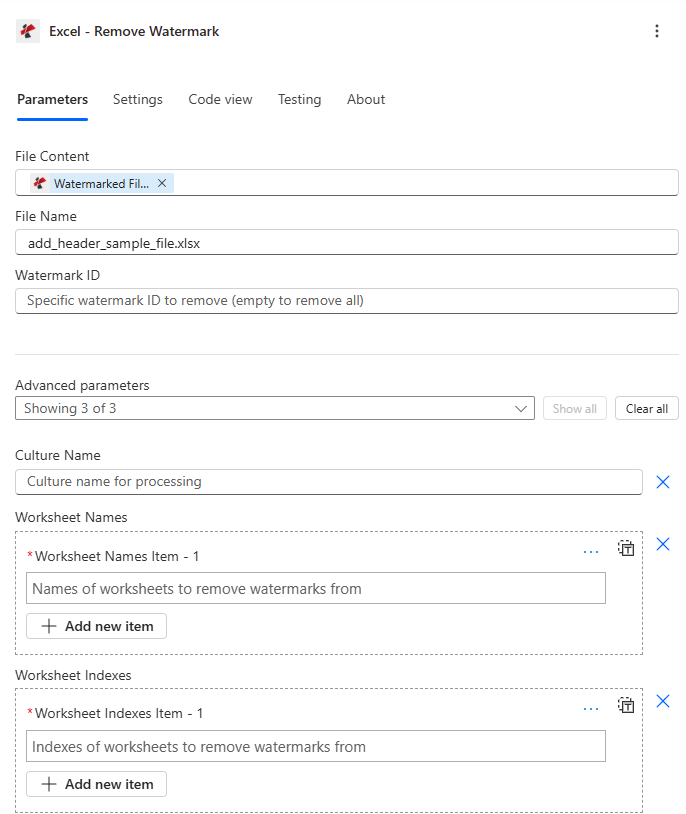Click the Culture Name input field
686x814 pixels.
(329, 482)
